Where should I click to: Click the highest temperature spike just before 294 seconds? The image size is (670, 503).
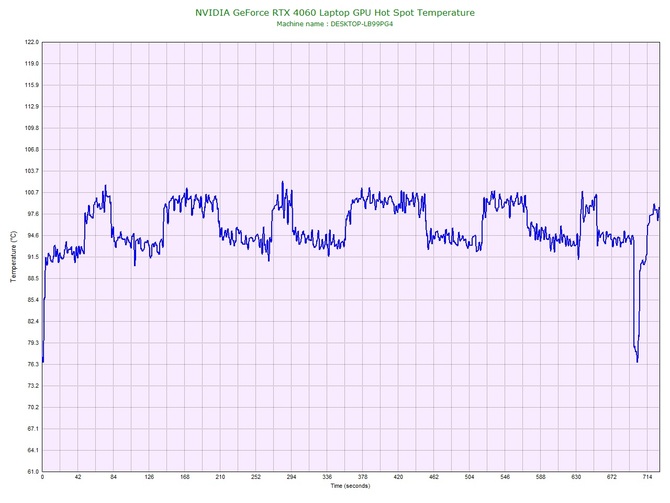click(x=282, y=182)
